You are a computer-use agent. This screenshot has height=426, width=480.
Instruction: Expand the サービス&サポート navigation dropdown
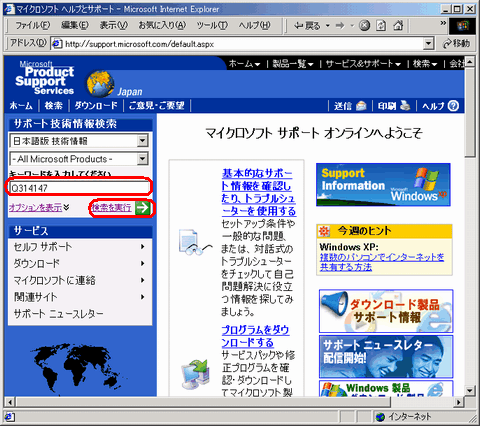coord(363,64)
